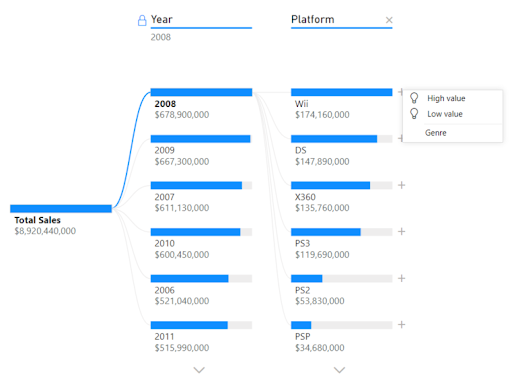
Task: Click the Year column header
Action: click(x=162, y=19)
